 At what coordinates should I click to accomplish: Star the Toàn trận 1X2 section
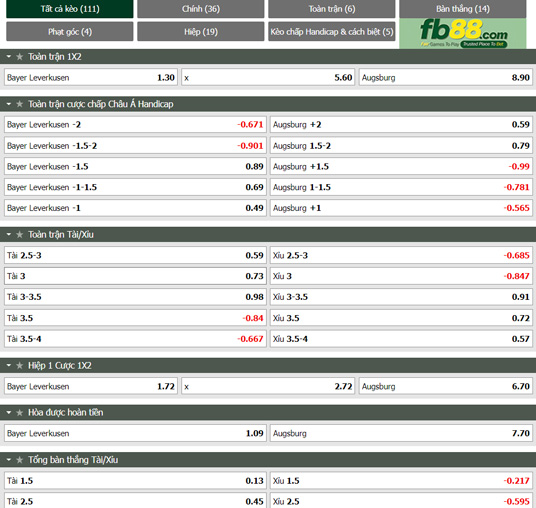[19, 57]
